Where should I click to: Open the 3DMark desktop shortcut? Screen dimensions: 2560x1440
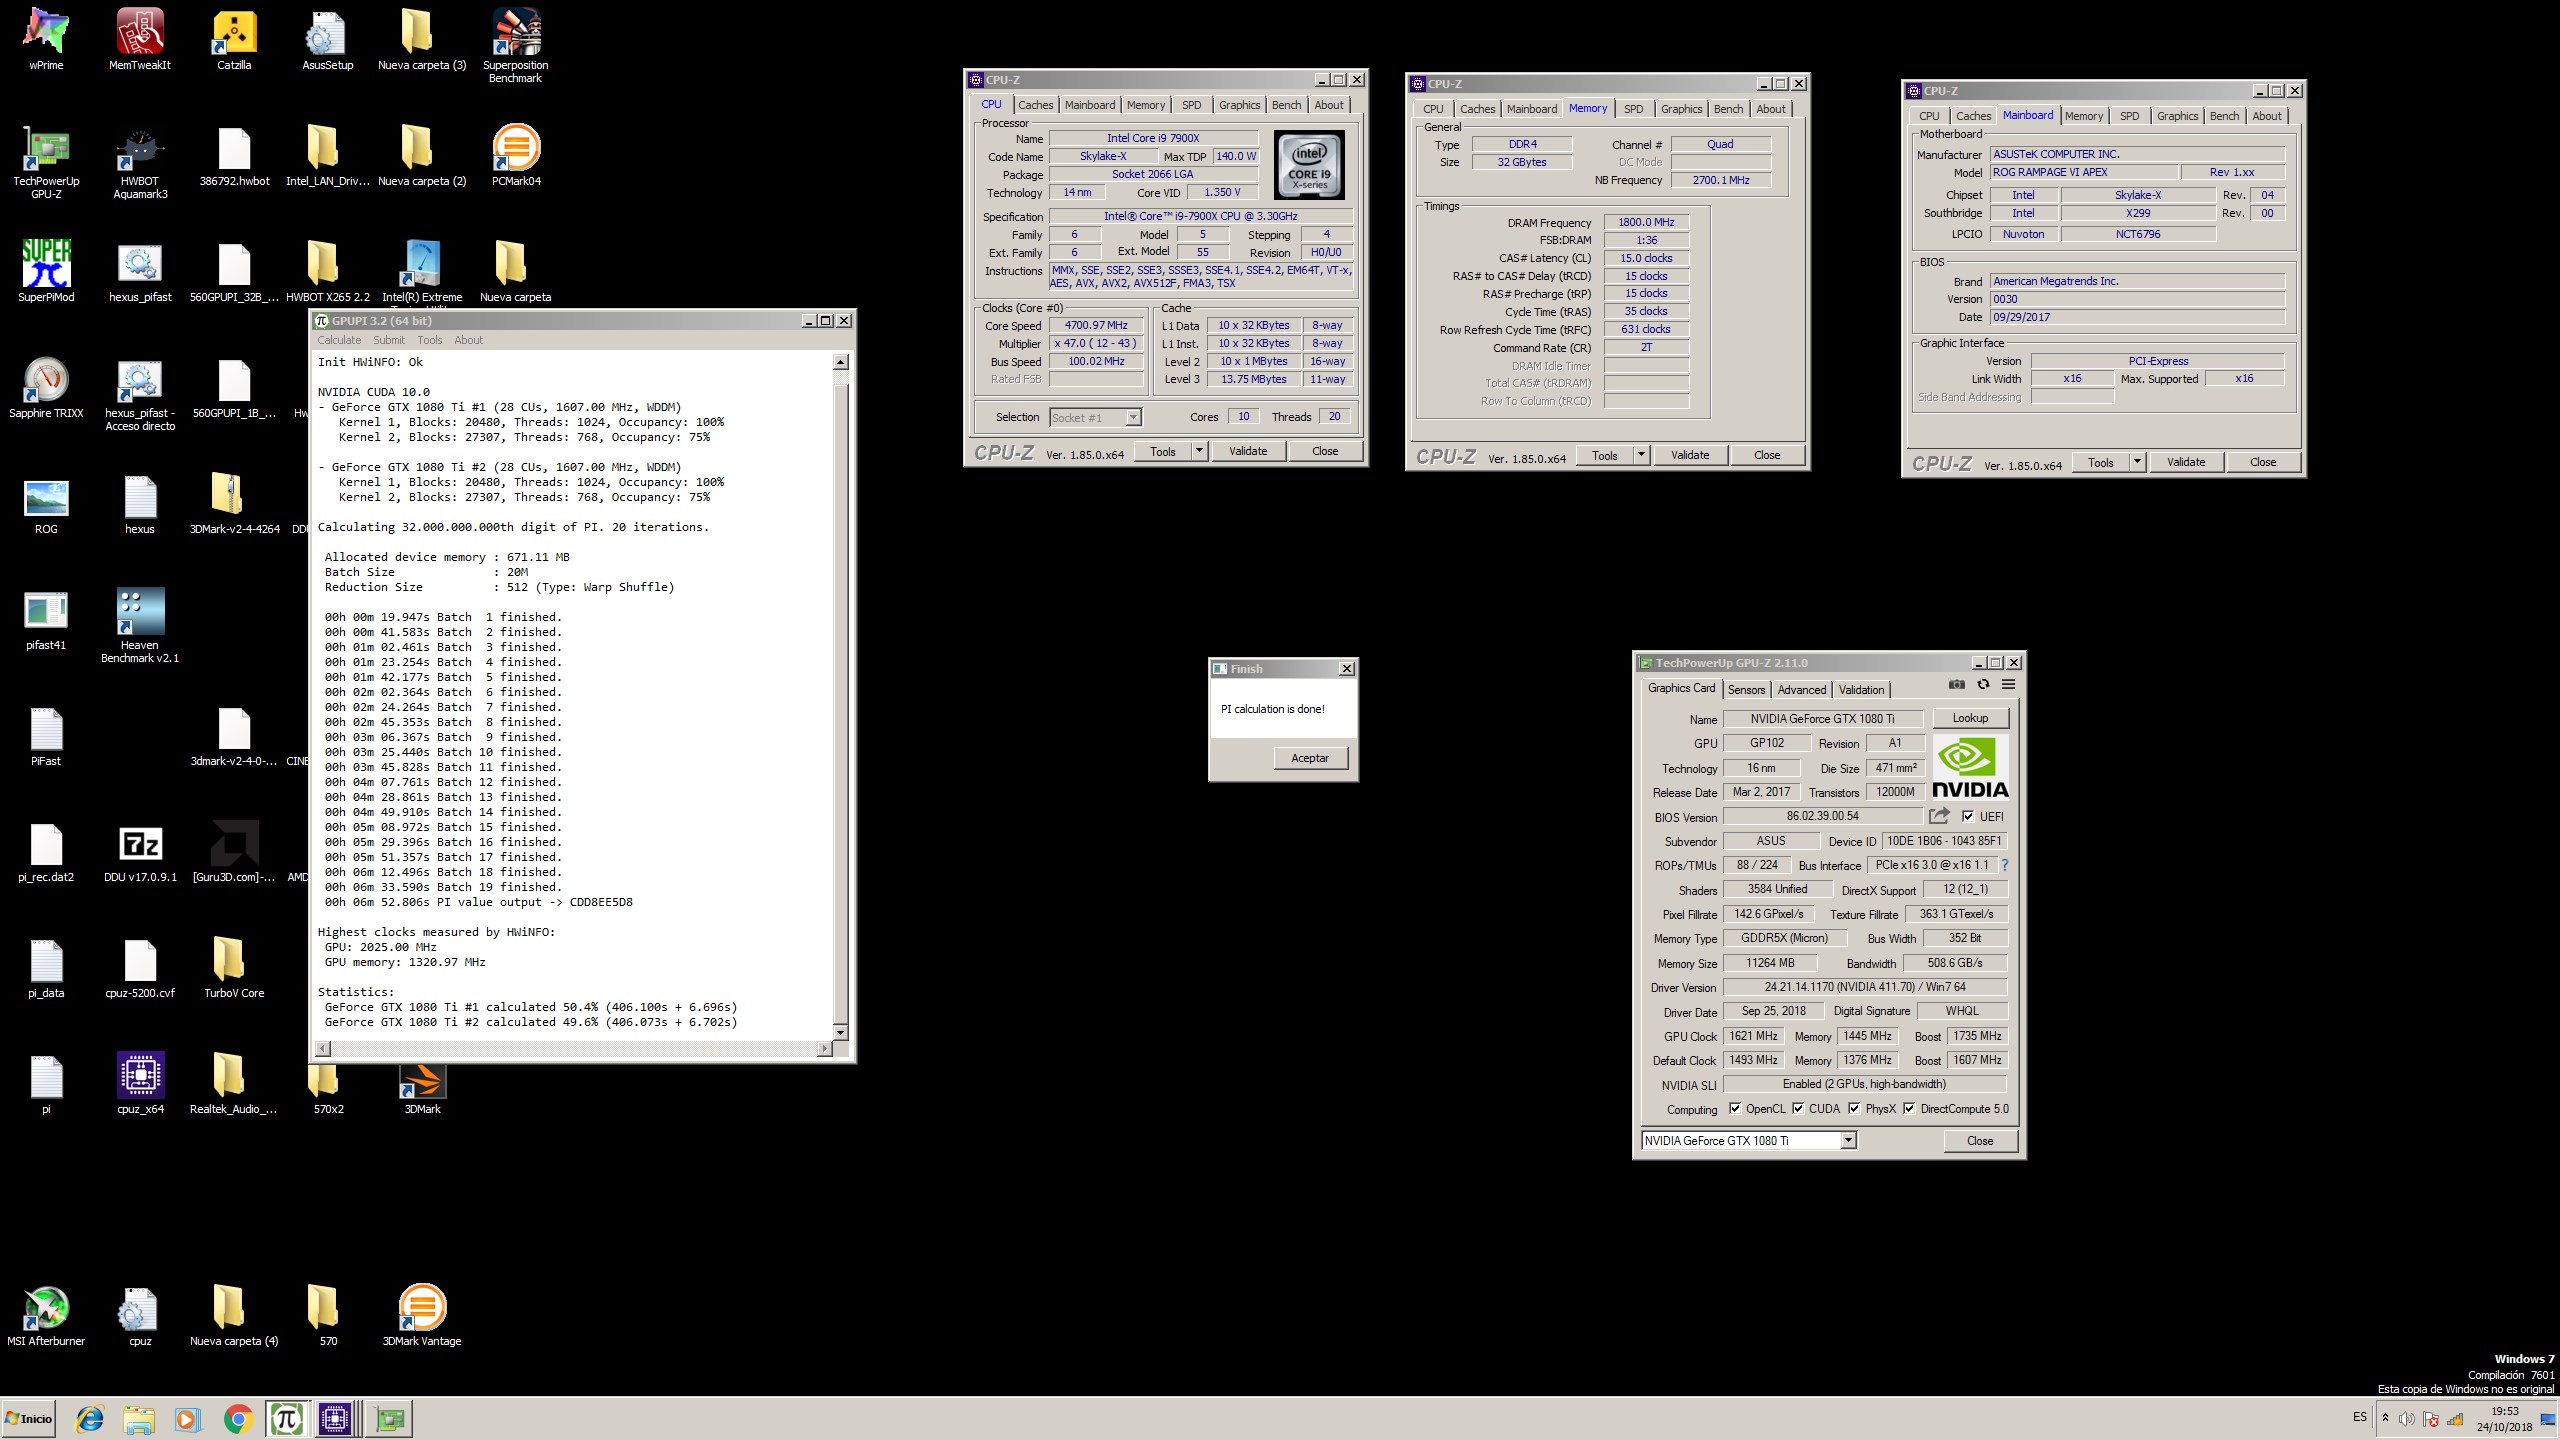422,1088
